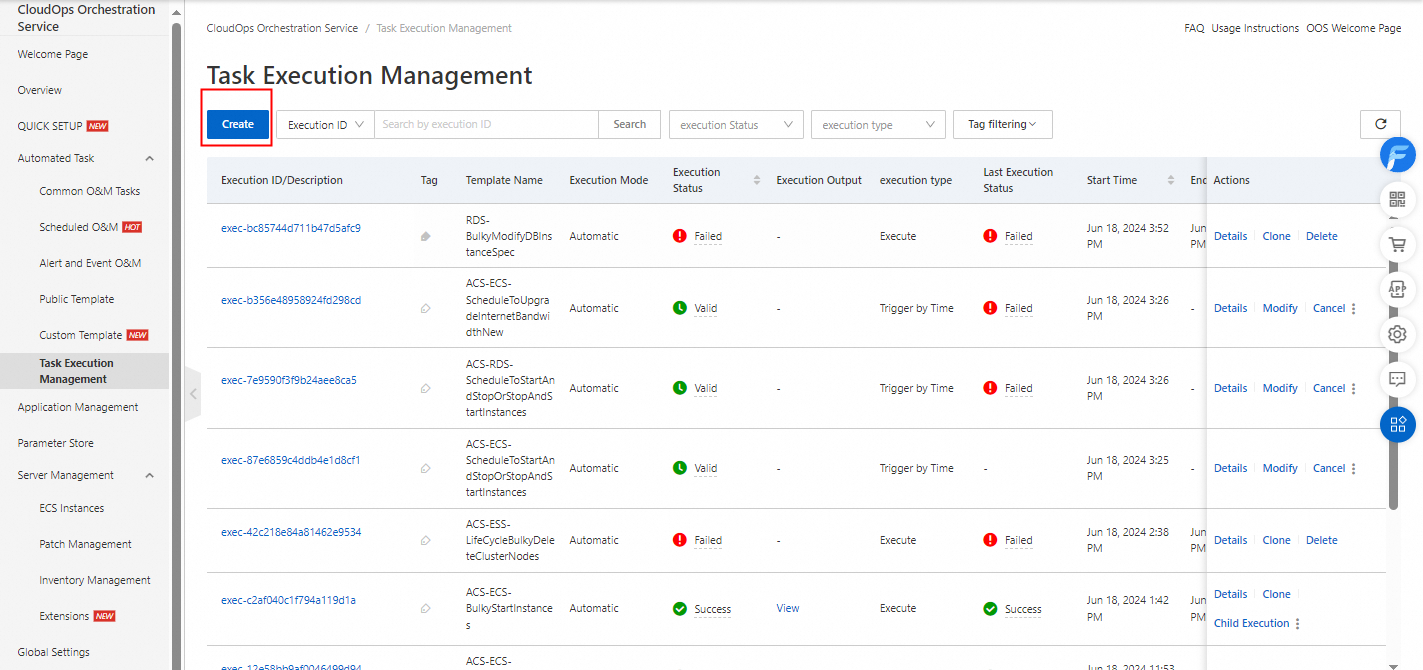
Task: Collapse the Automated Task sidebar section
Action: [150, 158]
